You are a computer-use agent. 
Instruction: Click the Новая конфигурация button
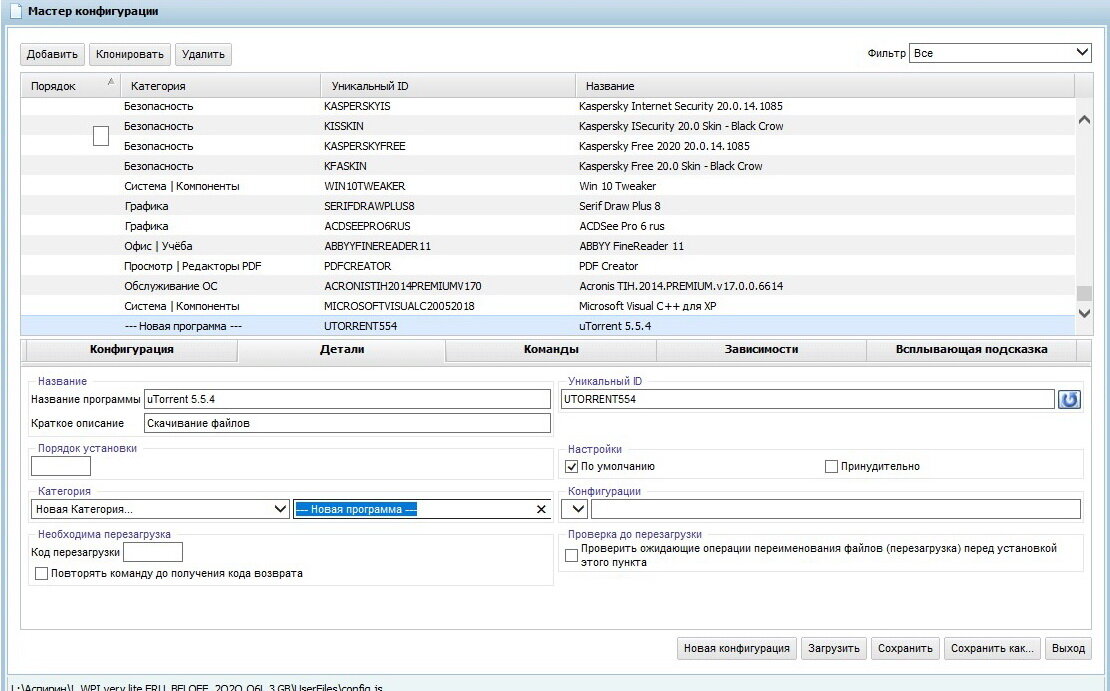tap(736, 649)
